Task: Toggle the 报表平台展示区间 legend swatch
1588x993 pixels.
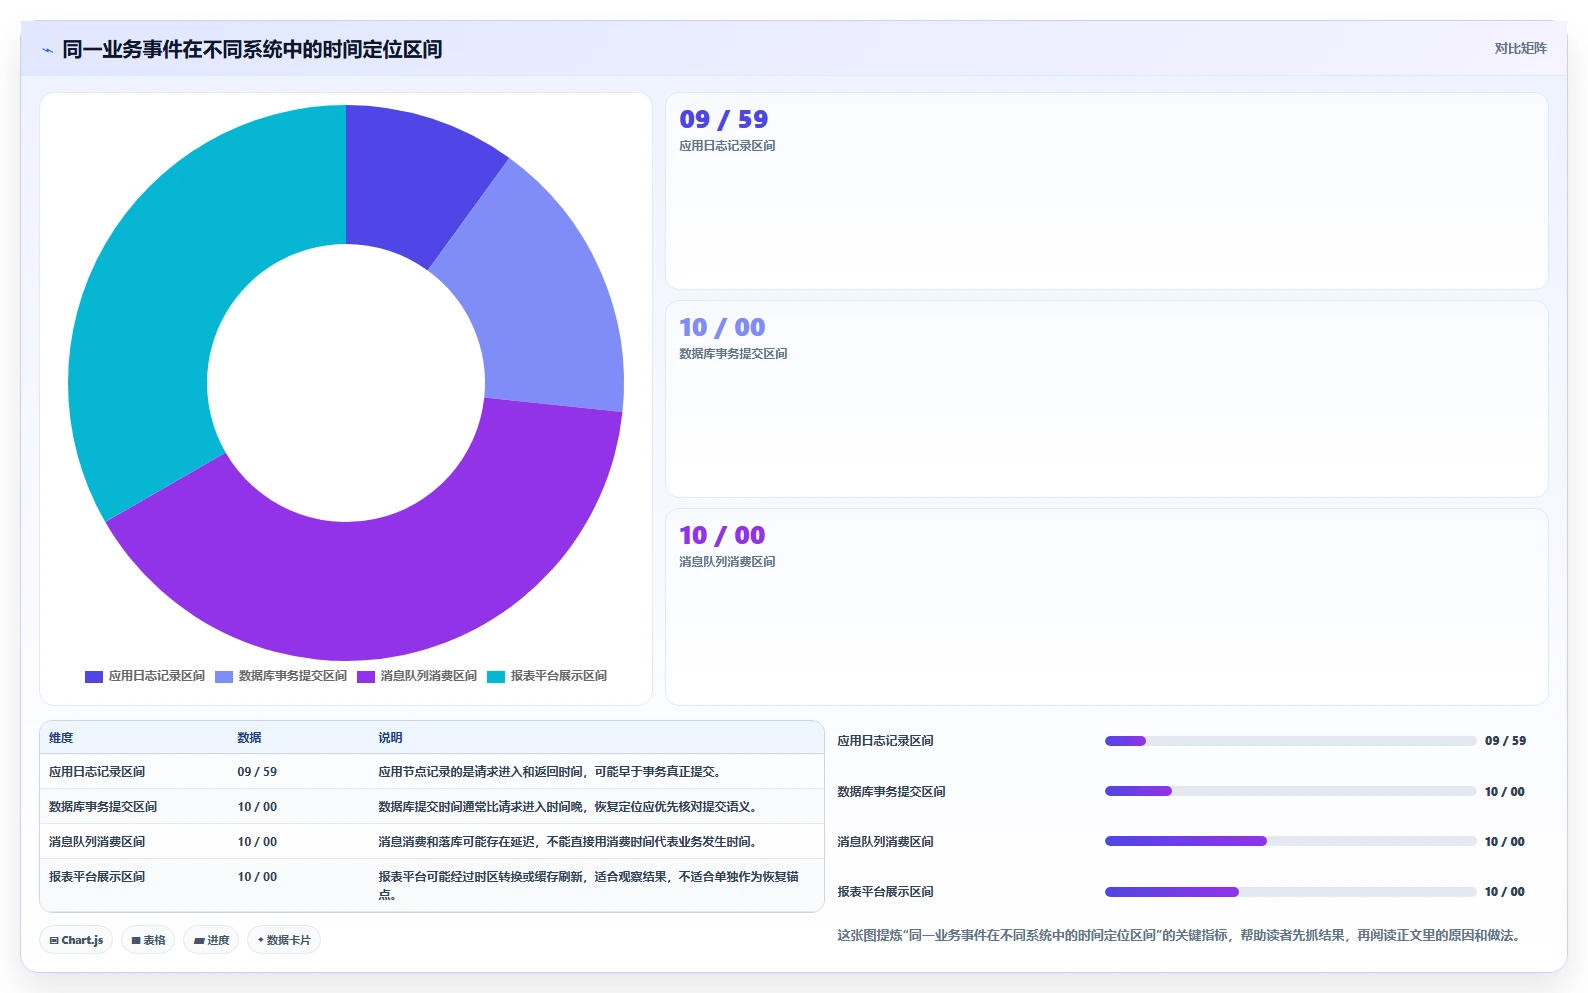Action: 496,677
